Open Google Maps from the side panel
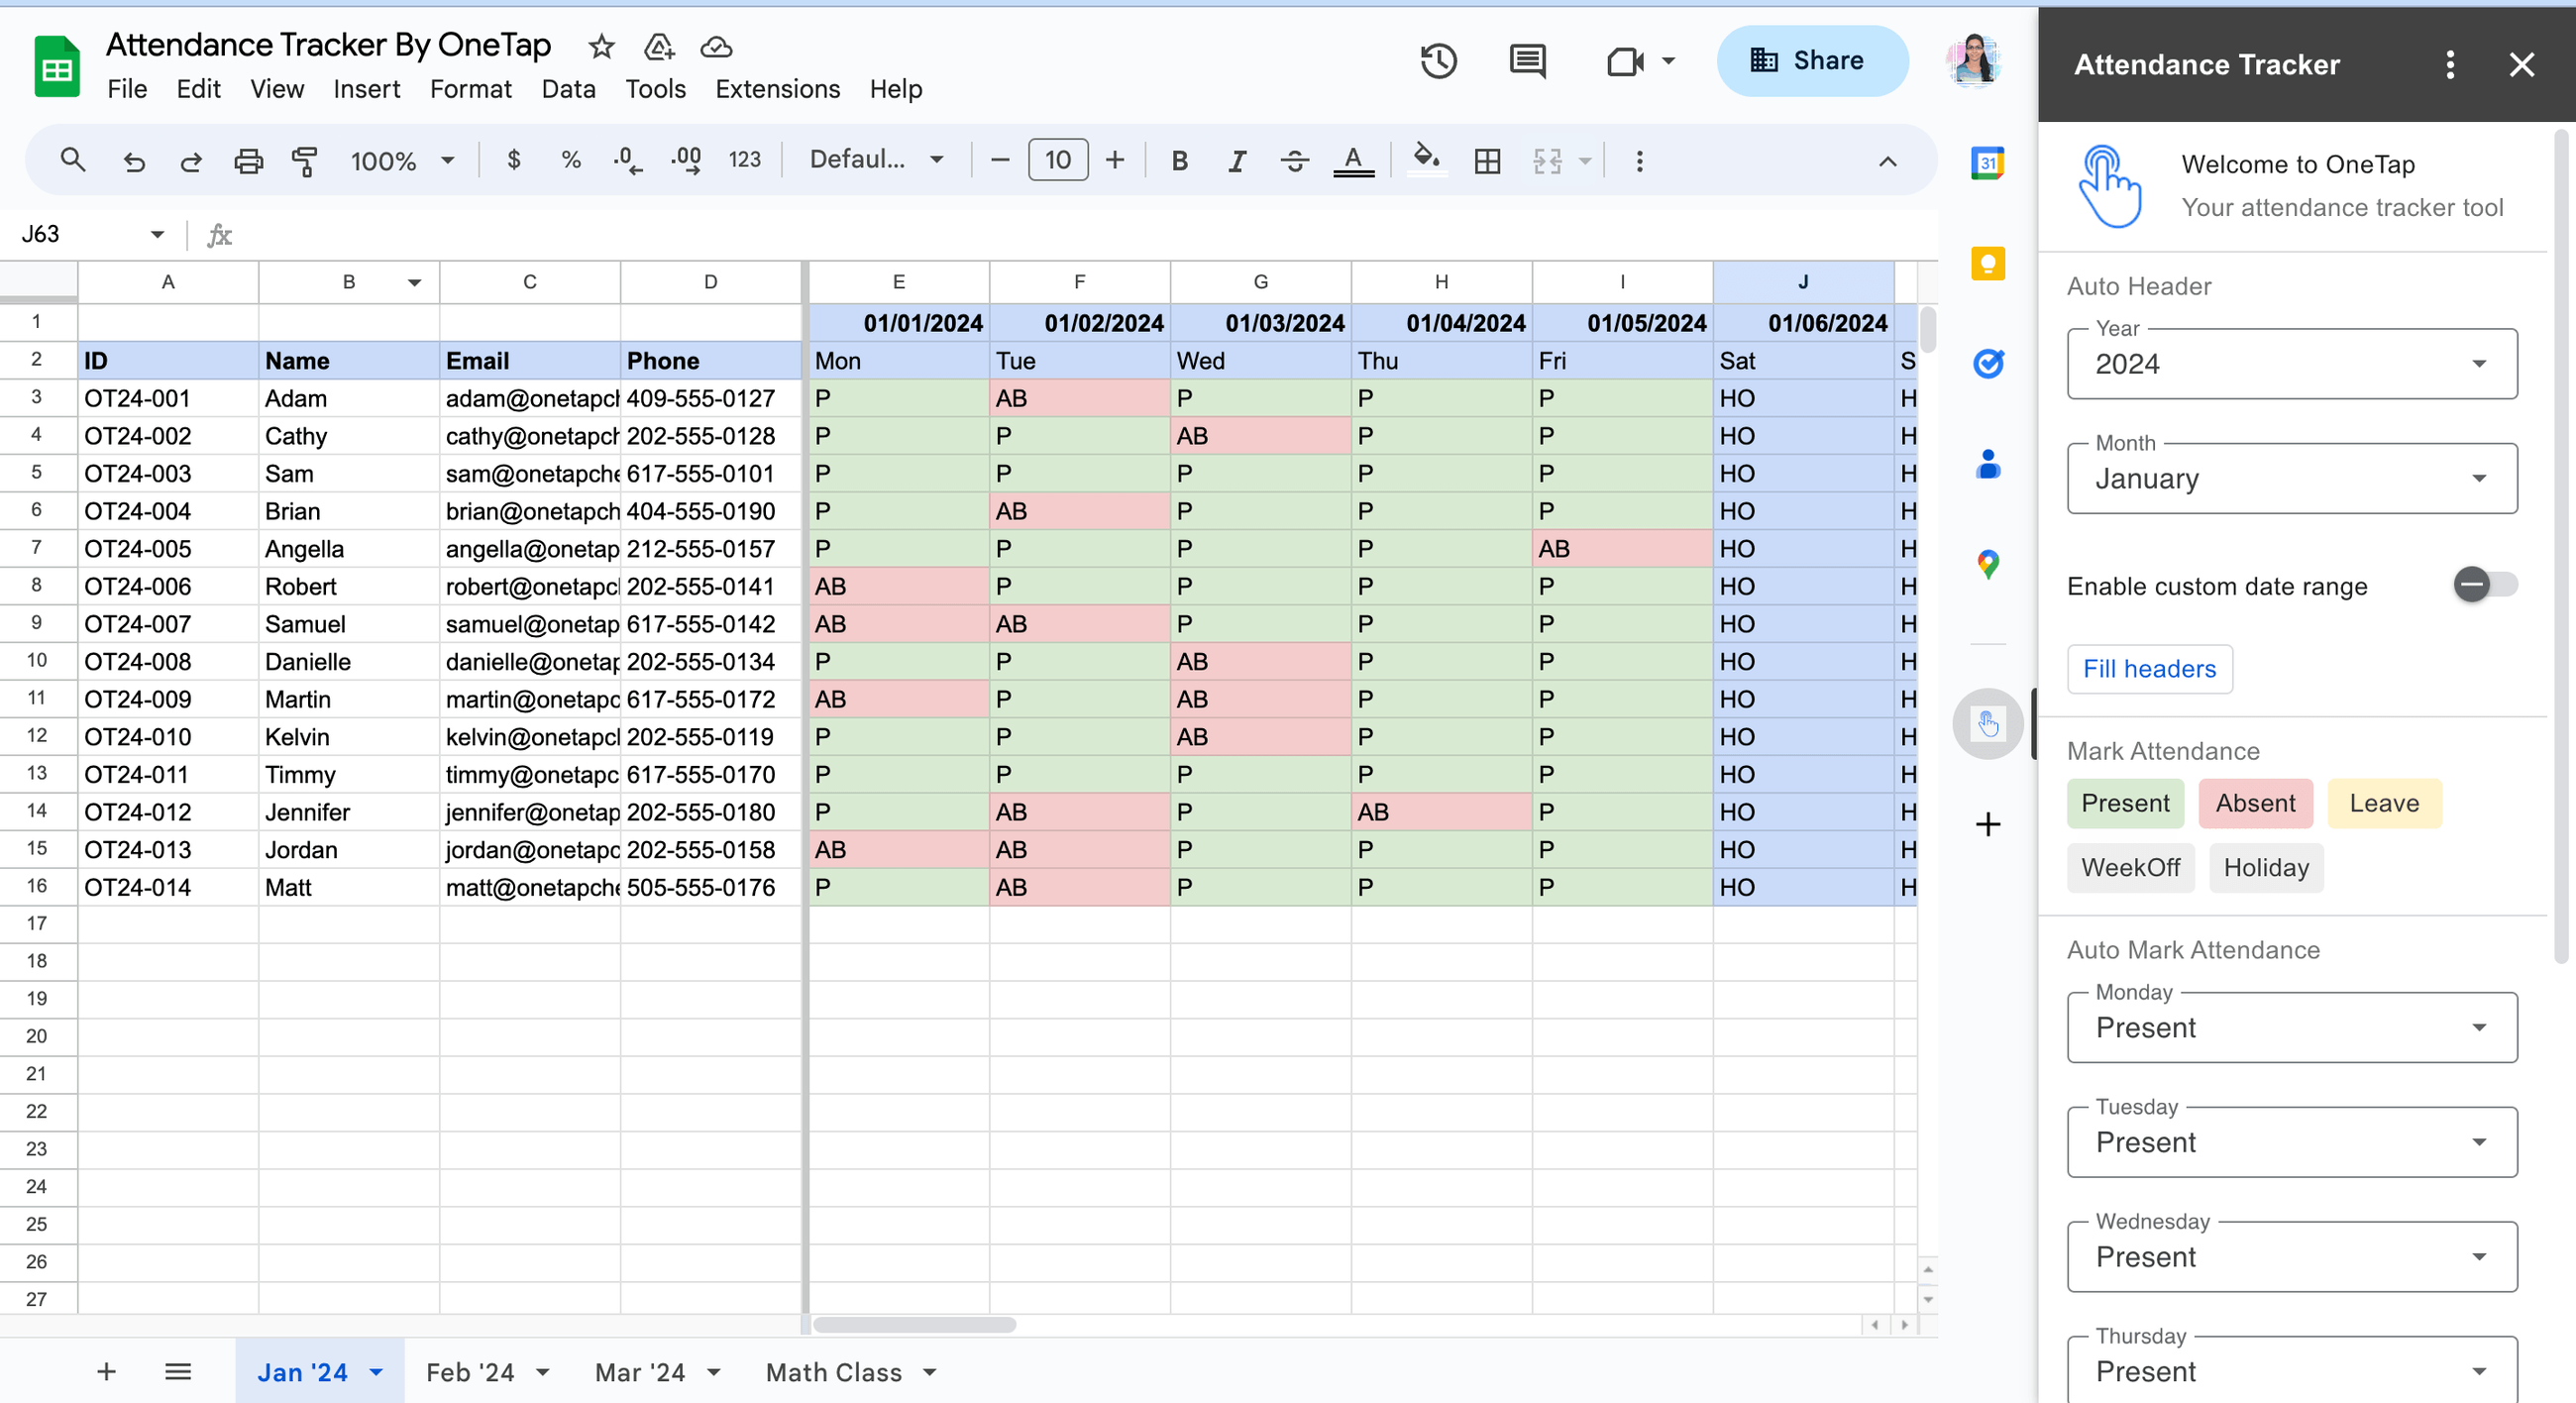Screen dimensions: 2576x1403 [1988, 563]
